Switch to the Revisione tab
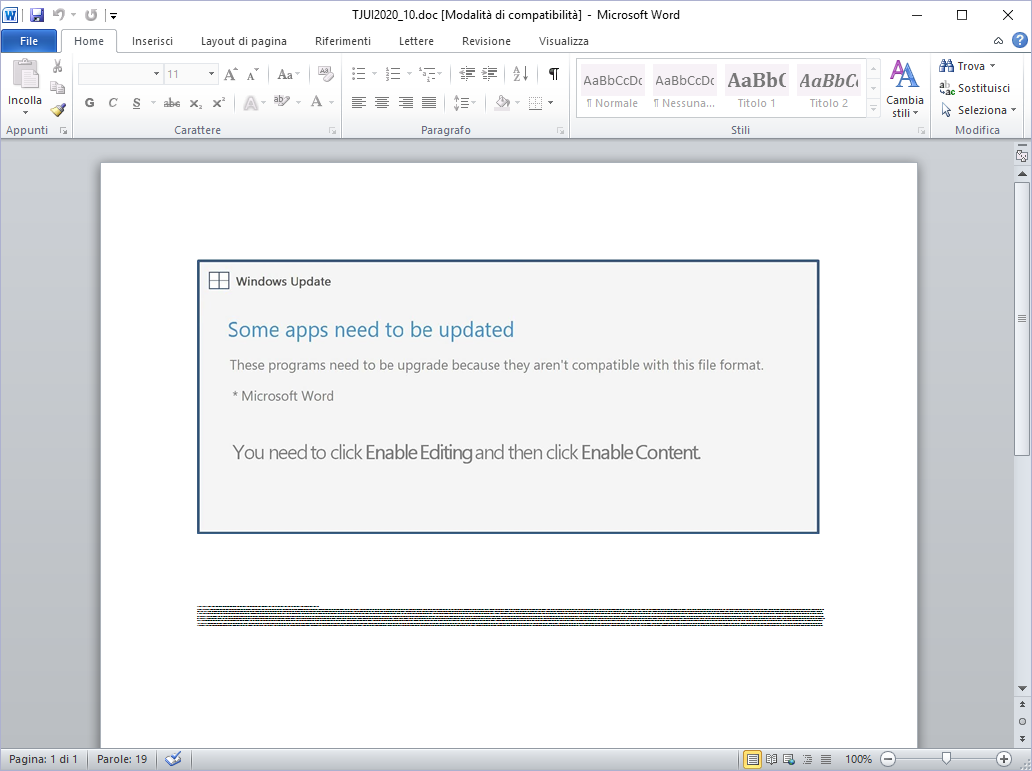The height and width of the screenshot is (771, 1032). (486, 41)
